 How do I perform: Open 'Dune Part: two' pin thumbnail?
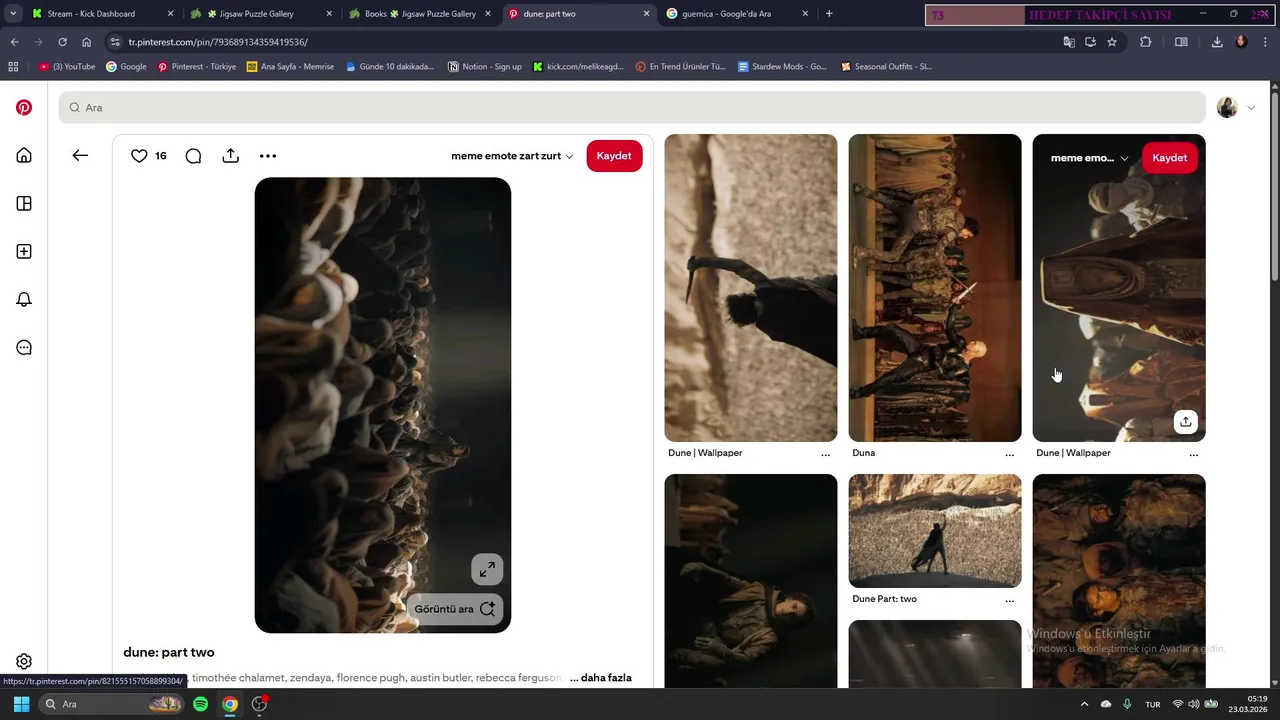(934, 531)
